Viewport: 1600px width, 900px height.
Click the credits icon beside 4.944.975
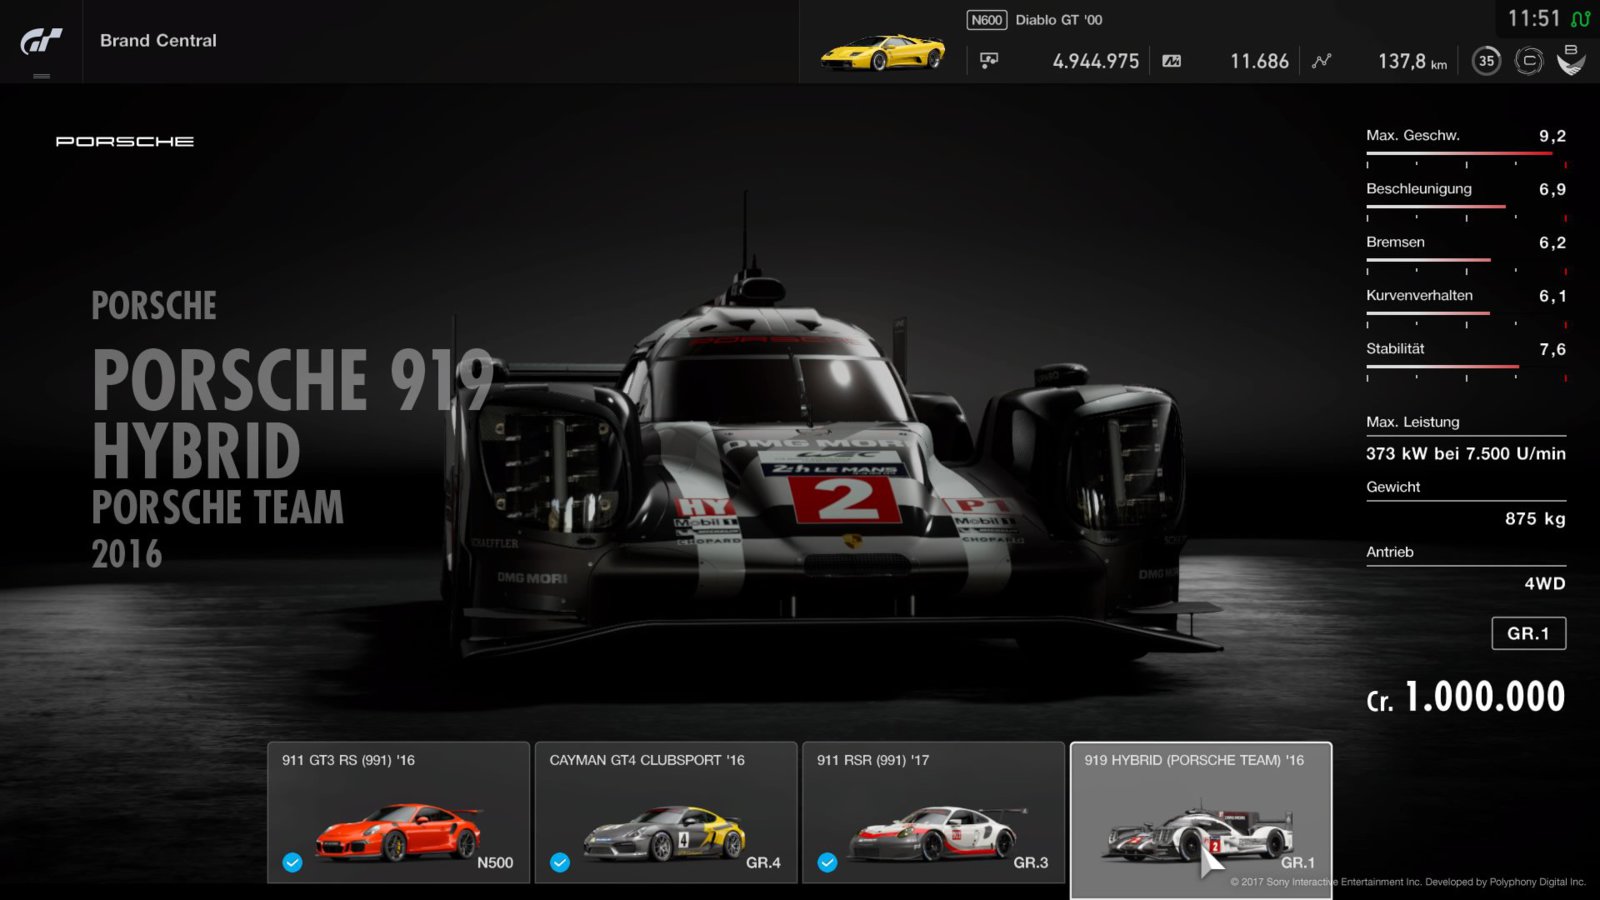click(x=989, y=61)
